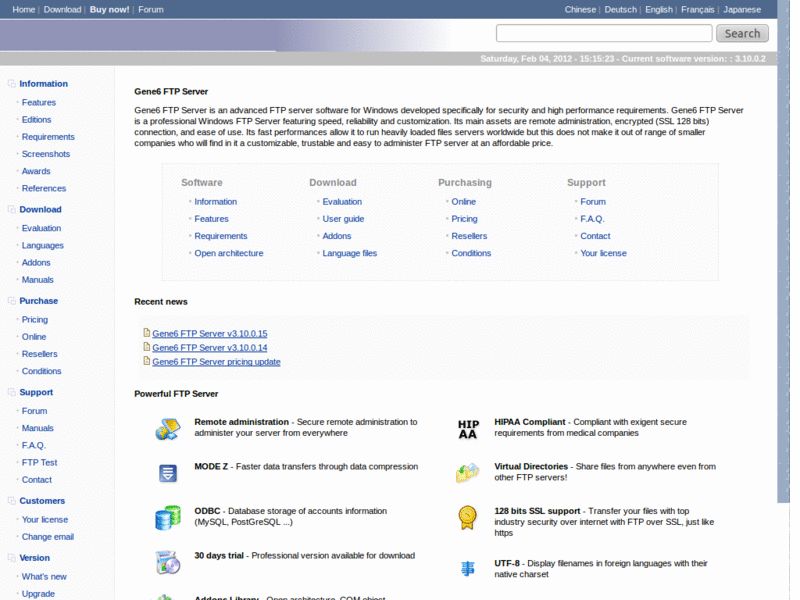Click document icon beside v3.10.0.15 news

pyautogui.click(x=146, y=333)
